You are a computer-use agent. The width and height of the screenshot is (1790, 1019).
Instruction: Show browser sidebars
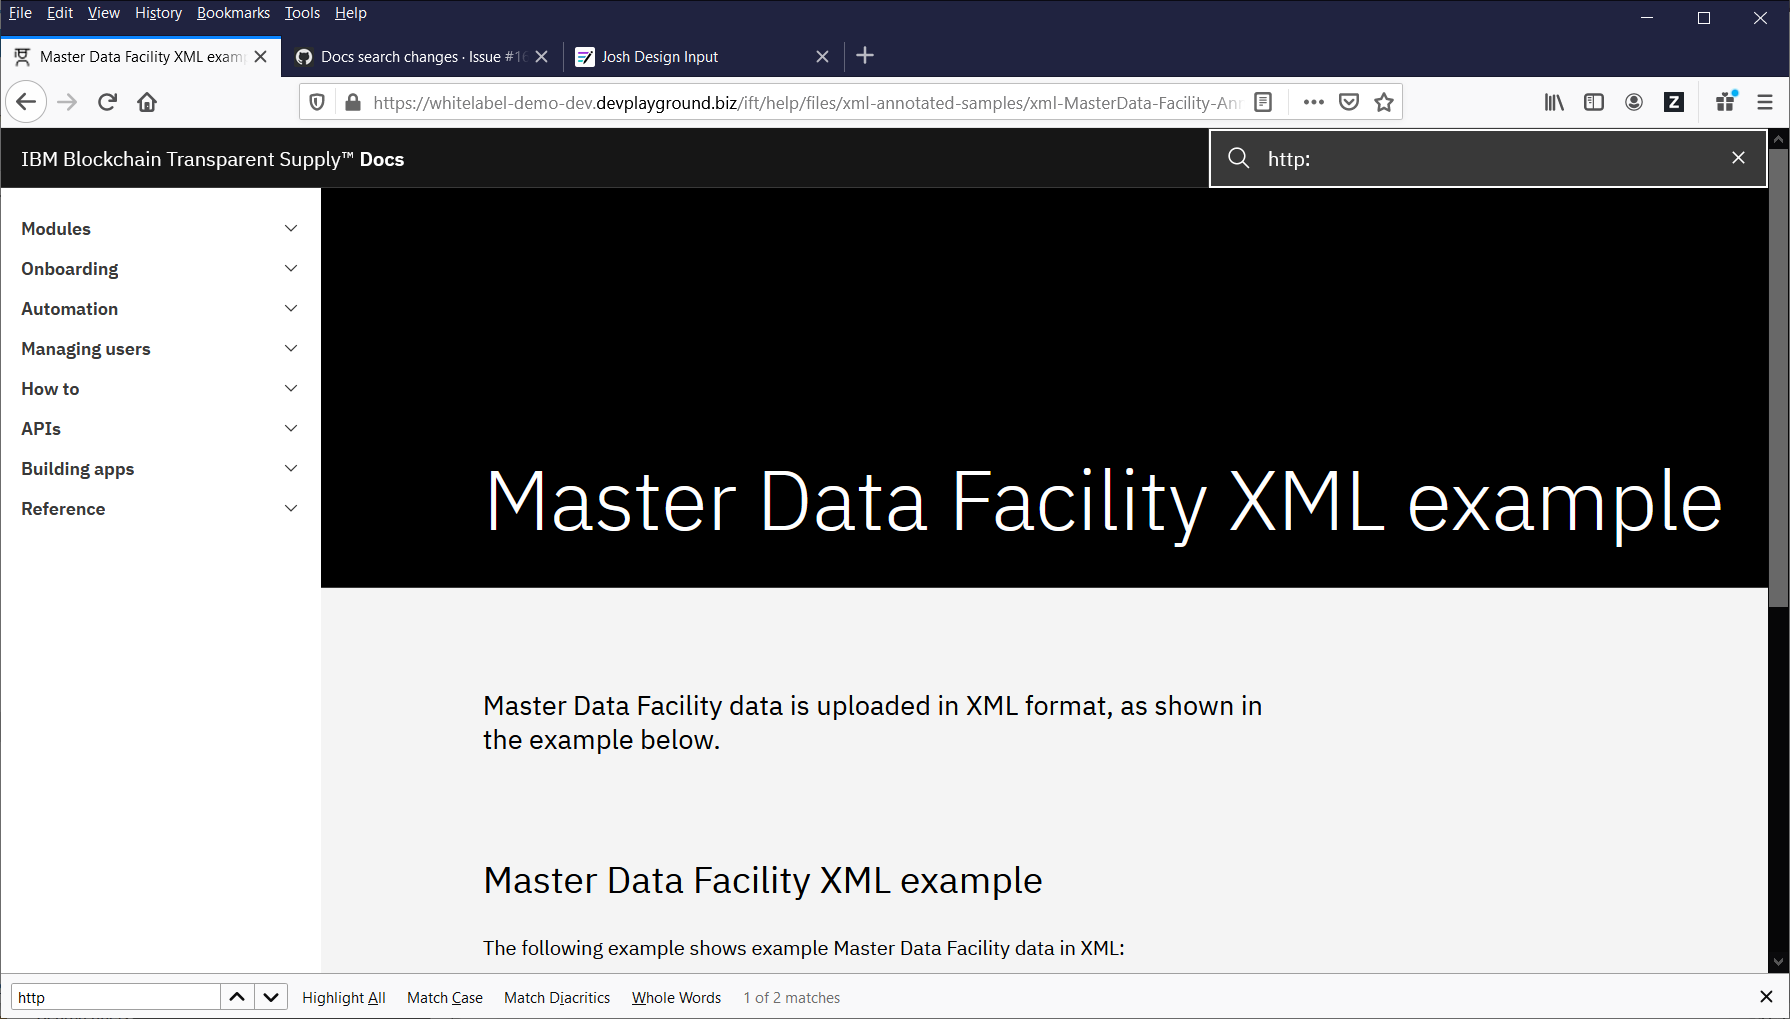(x=1594, y=102)
